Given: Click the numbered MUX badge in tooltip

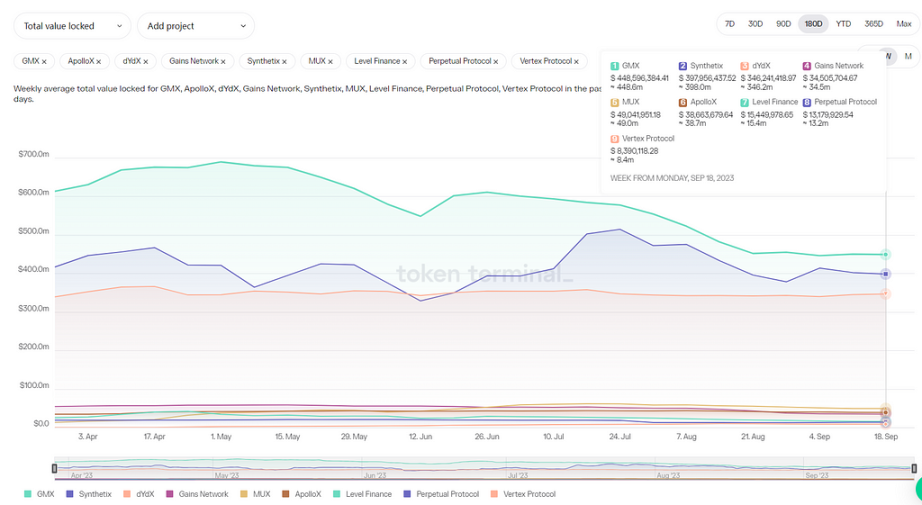Looking at the screenshot, I should click(614, 102).
